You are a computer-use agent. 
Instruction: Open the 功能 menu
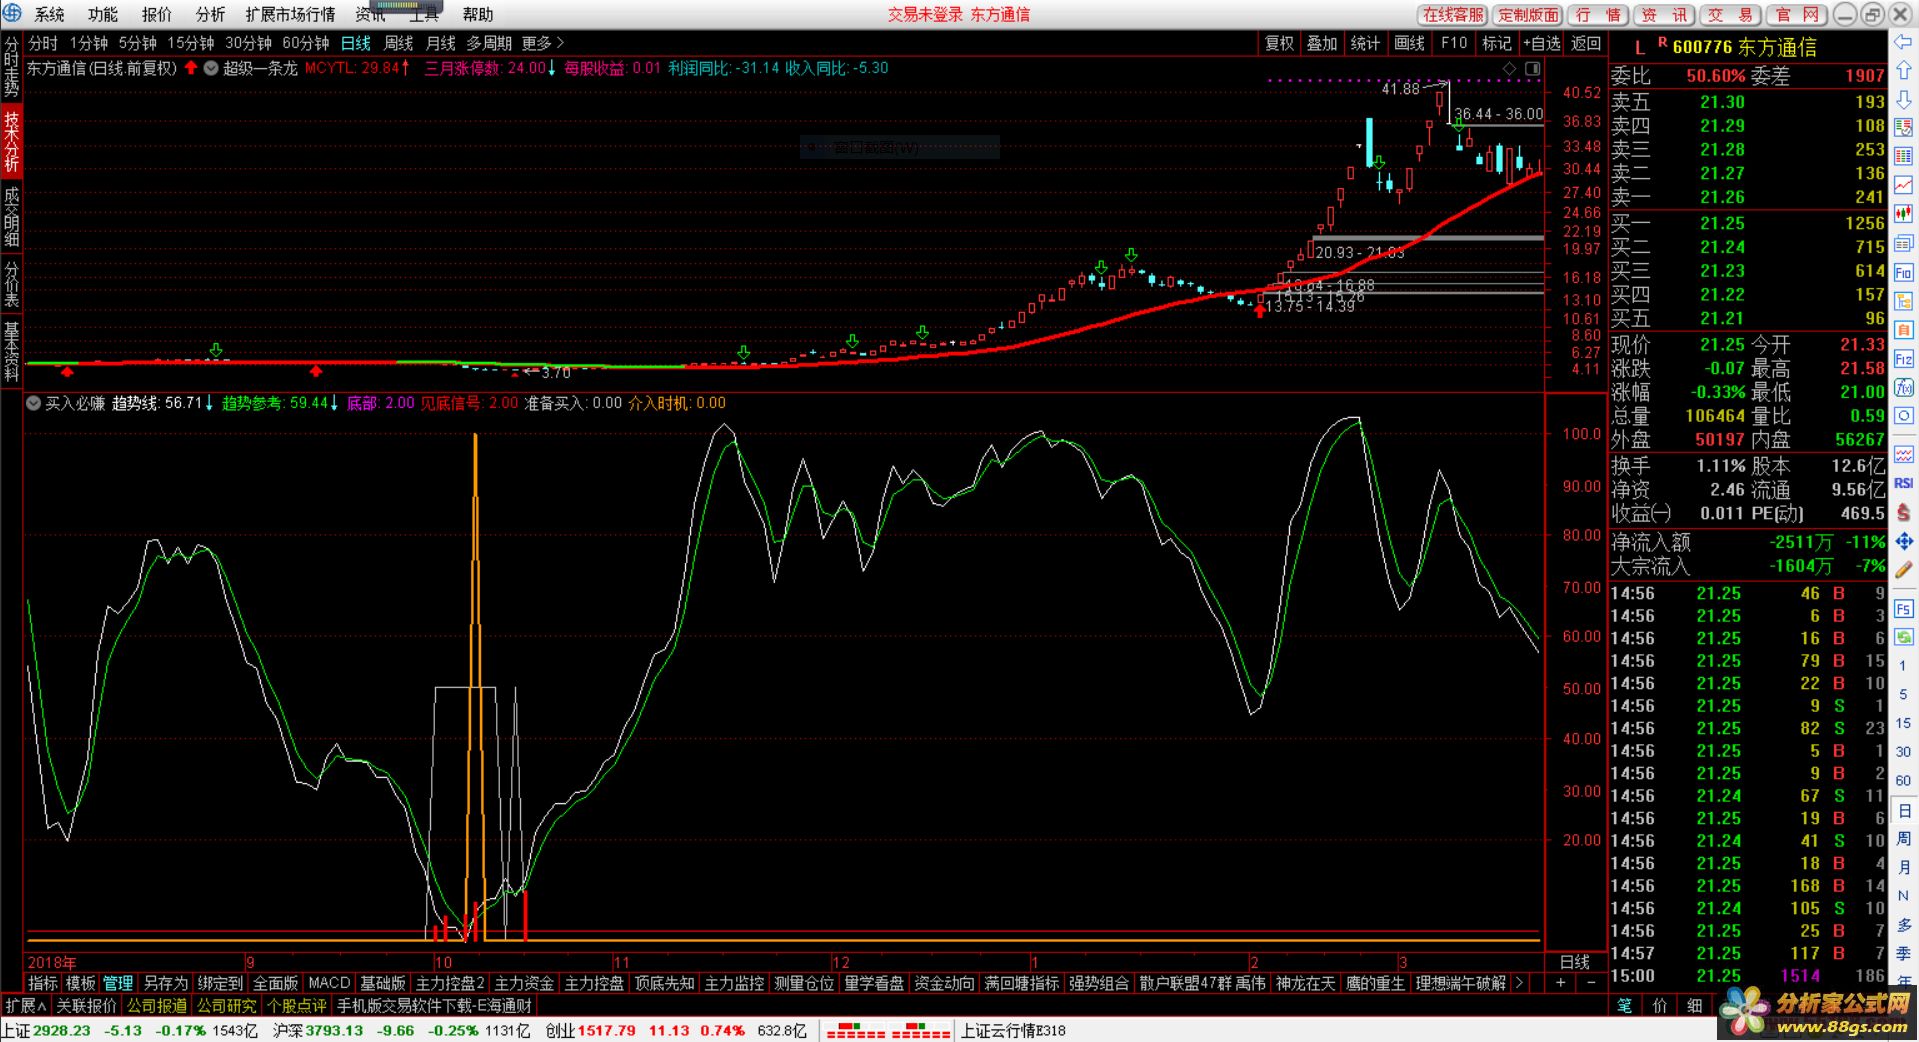click(x=103, y=14)
